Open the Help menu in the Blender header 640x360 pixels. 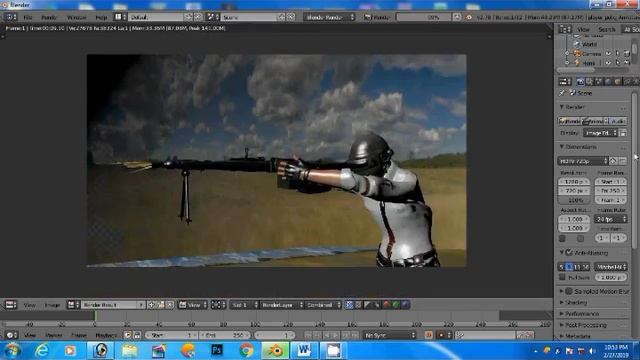point(101,17)
